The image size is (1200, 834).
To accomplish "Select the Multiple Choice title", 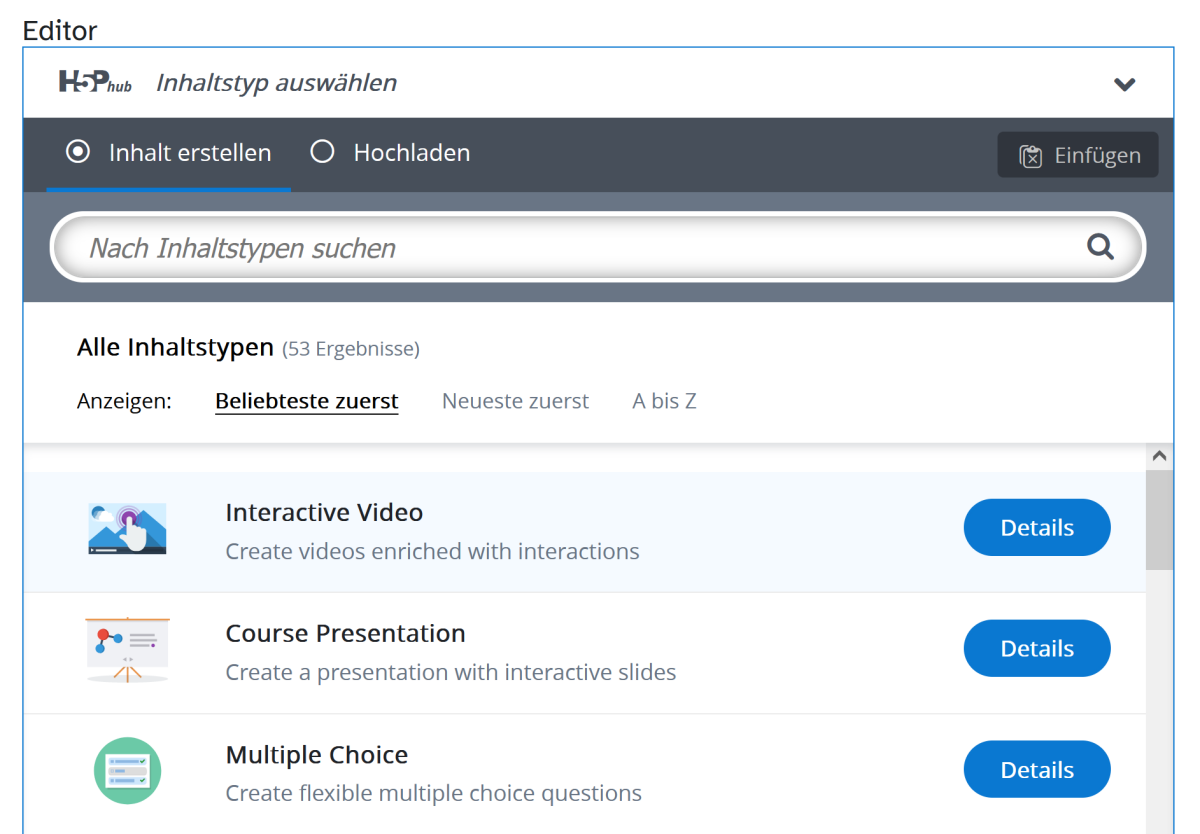I will pyautogui.click(x=317, y=754).
